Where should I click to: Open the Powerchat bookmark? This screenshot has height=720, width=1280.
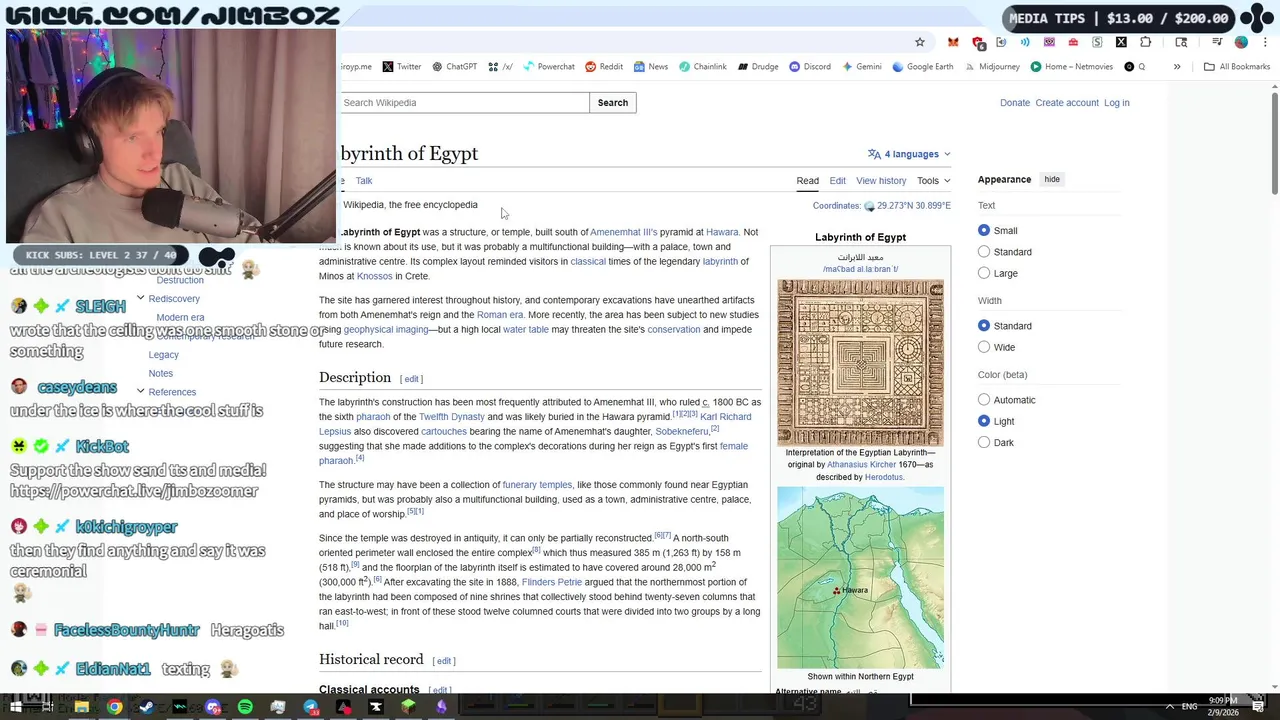click(548, 67)
